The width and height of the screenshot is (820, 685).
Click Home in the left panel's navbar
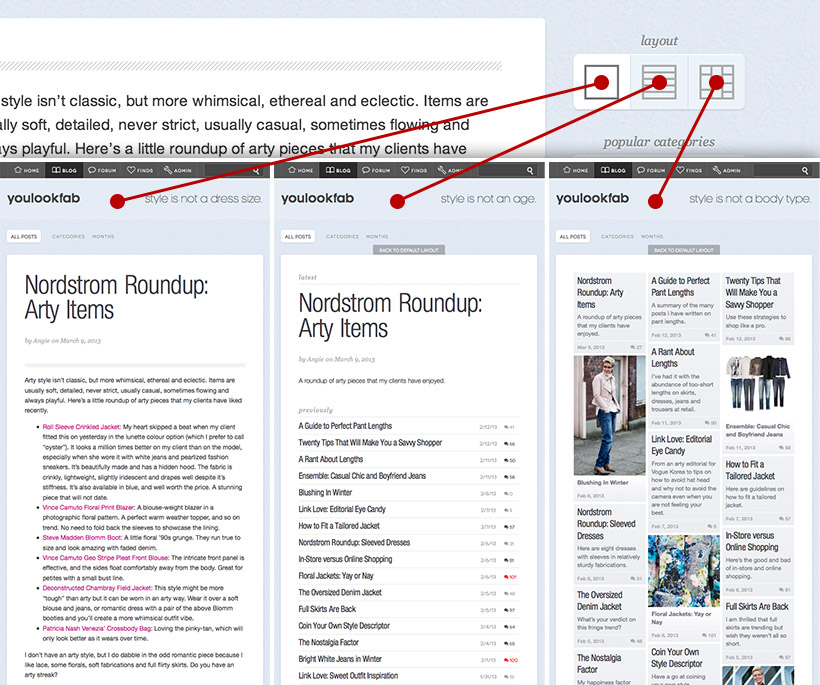tap(26, 171)
